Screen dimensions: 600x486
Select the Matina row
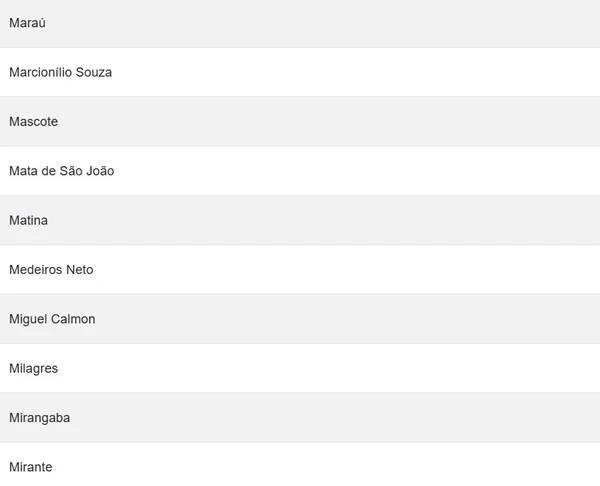tap(300, 220)
